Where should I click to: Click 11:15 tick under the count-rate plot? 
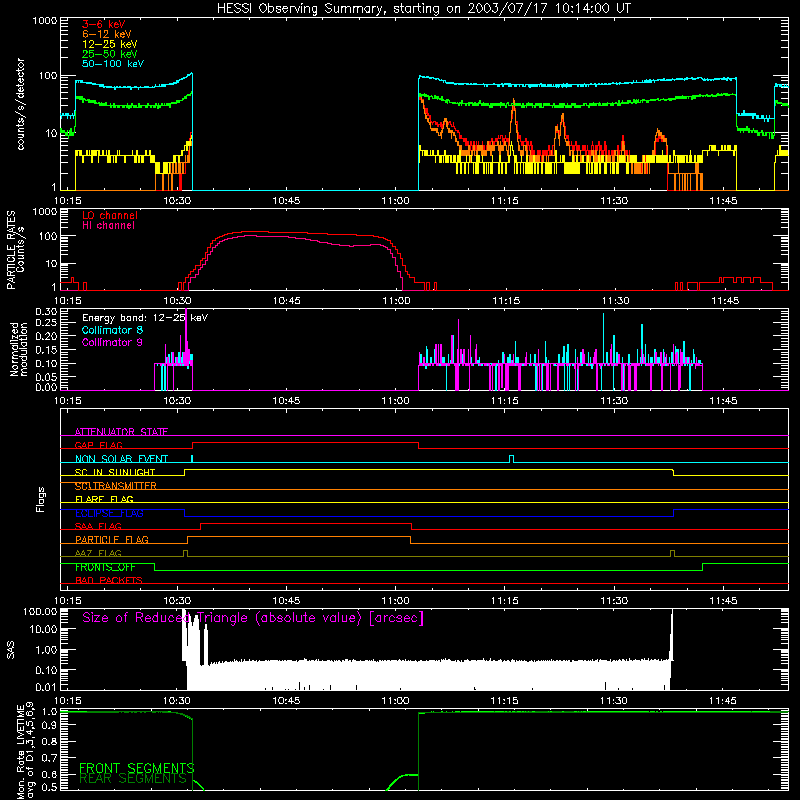[x=505, y=201]
